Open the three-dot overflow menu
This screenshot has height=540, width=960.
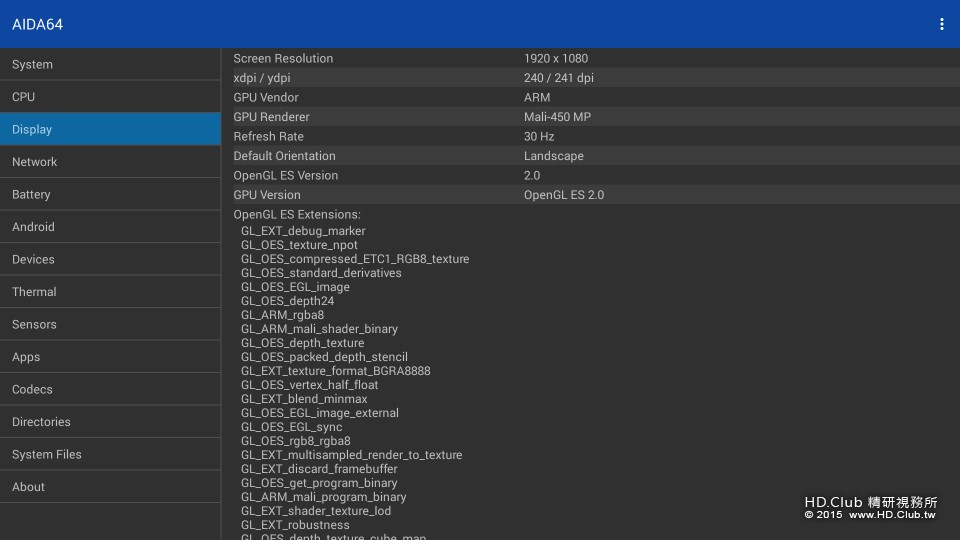941,24
